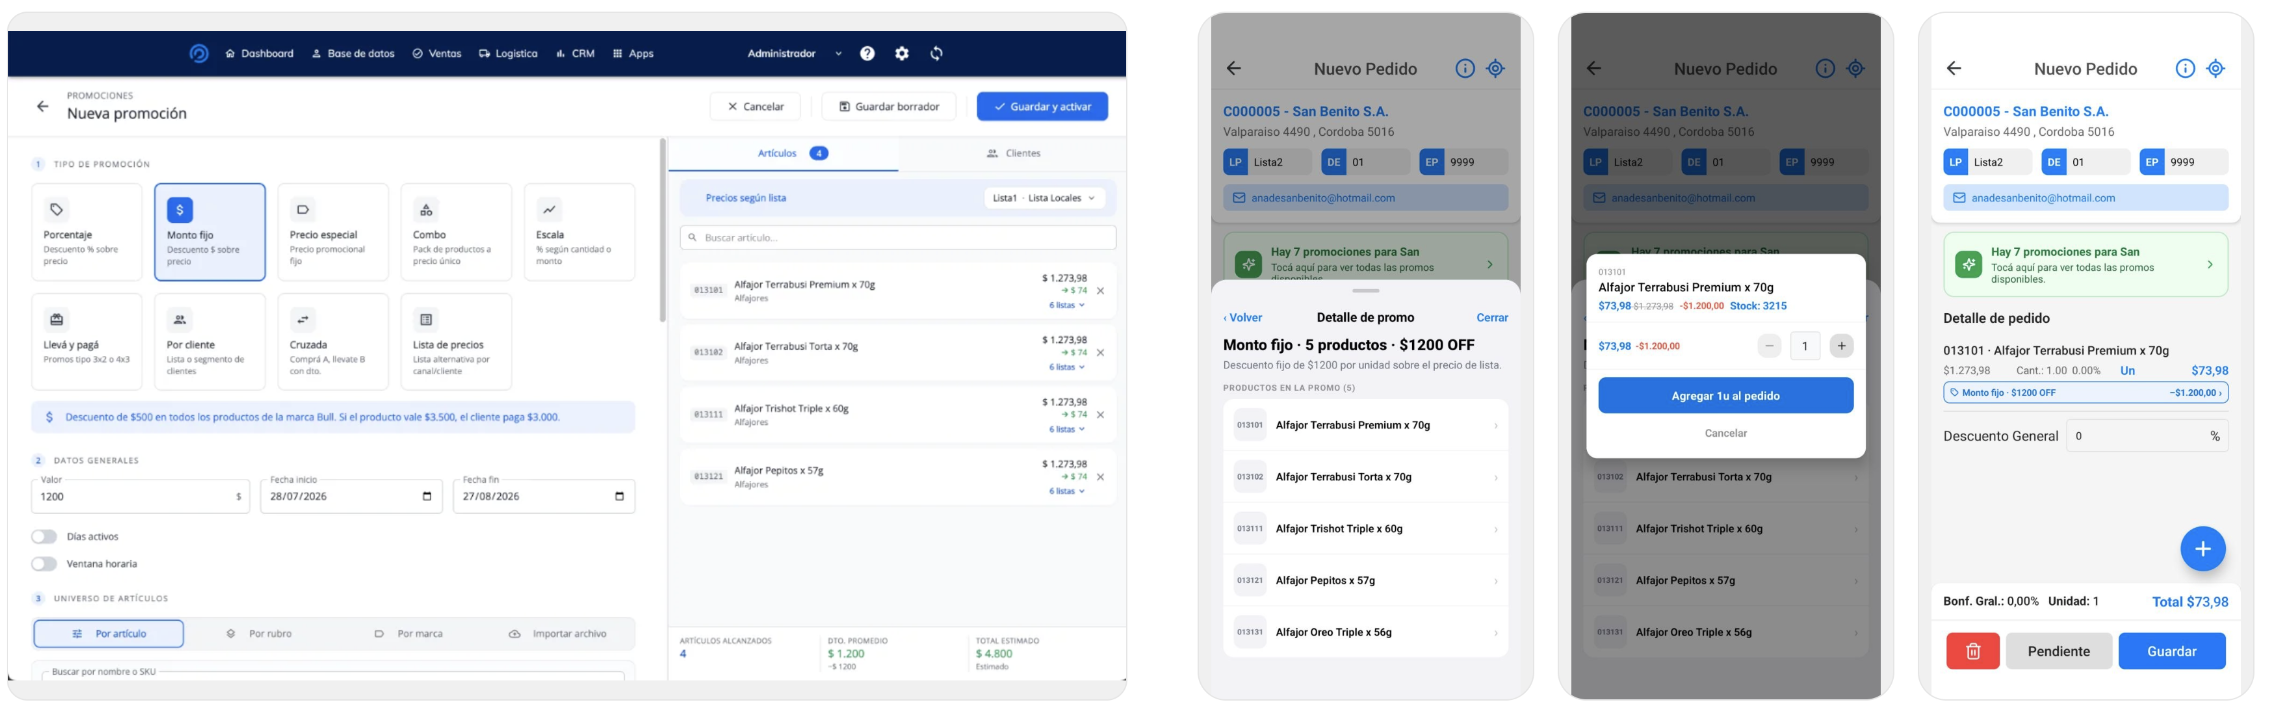
Task: Increase quantity with the plus button in add dialog
Action: 1841,346
